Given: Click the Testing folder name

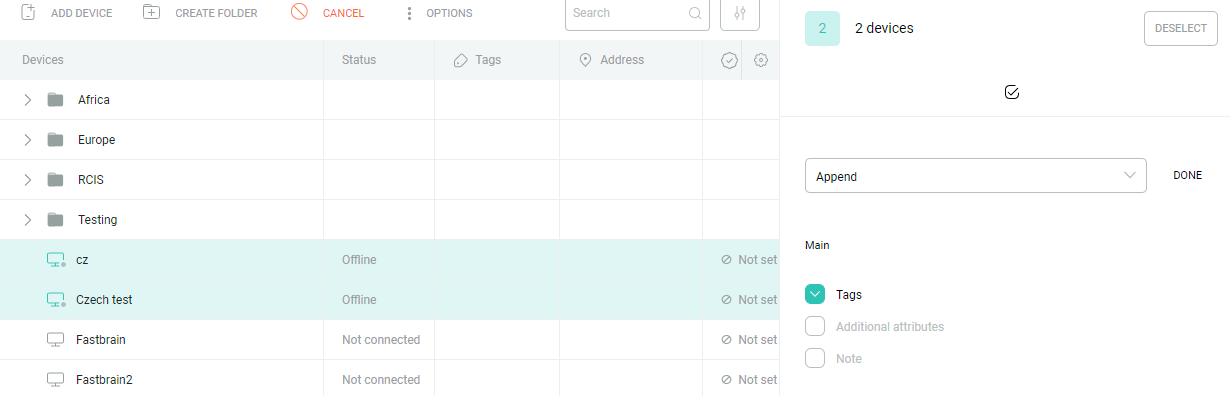Looking at the screenshot, I should point(97,220).
